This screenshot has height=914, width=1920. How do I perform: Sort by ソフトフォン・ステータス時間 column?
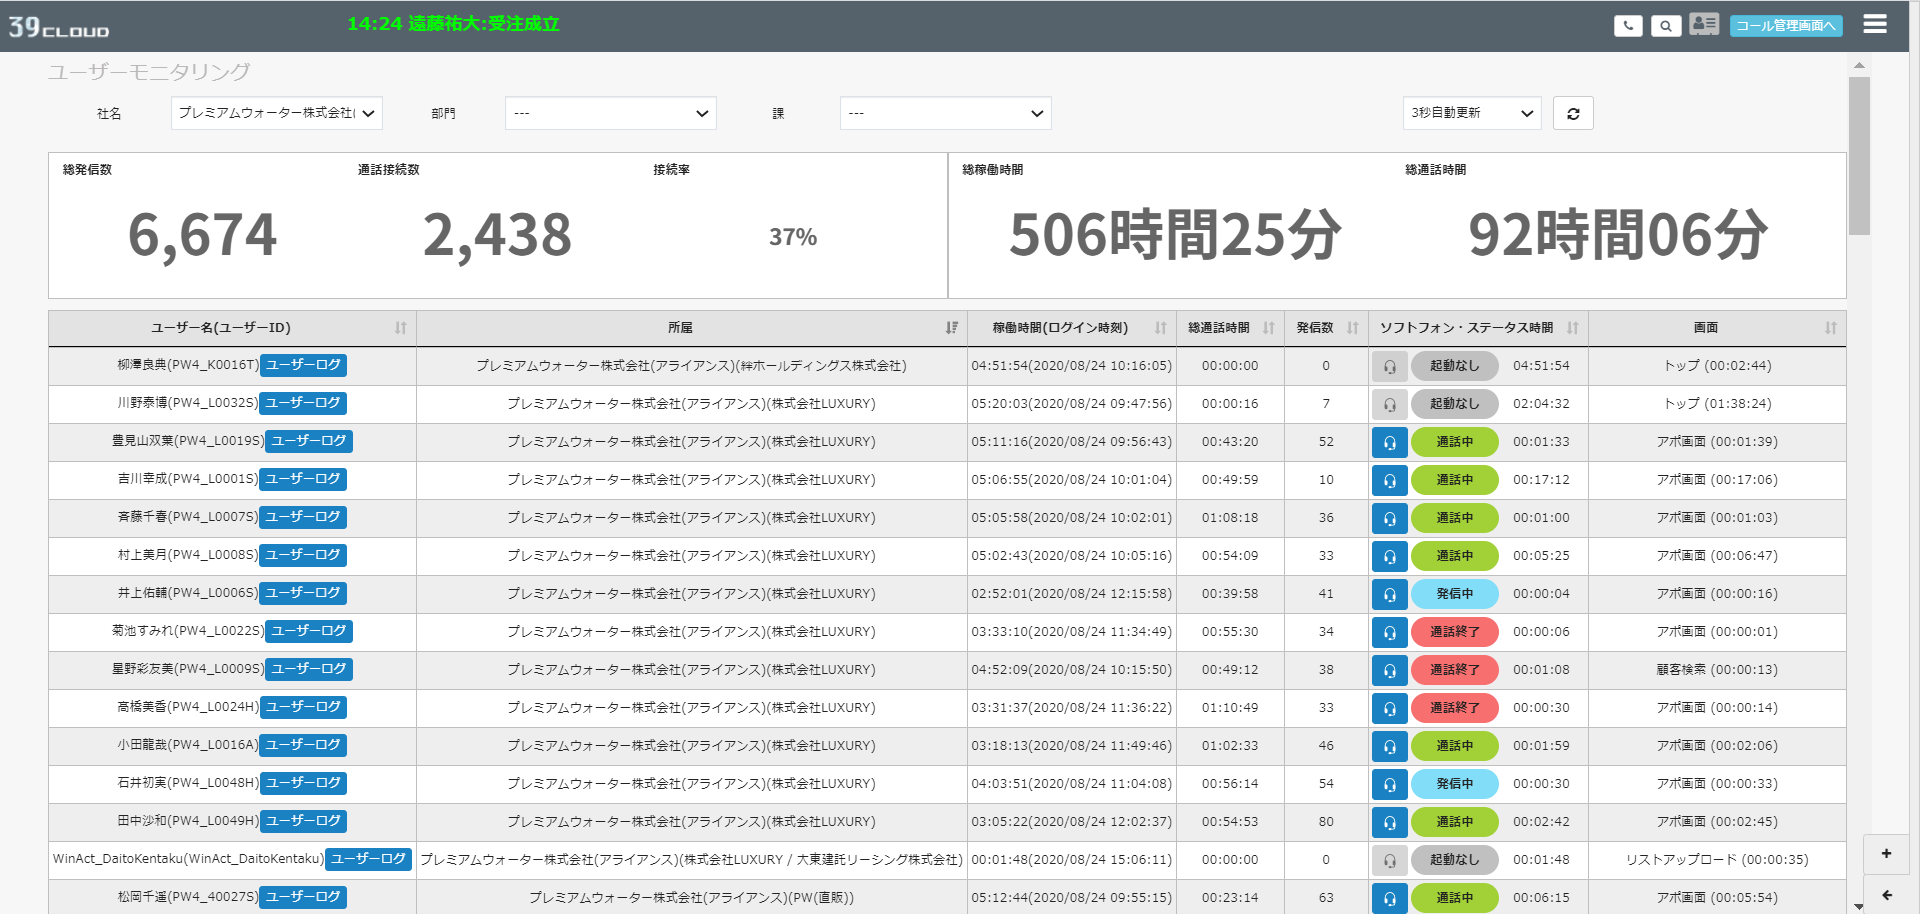tap(1478, 328)
